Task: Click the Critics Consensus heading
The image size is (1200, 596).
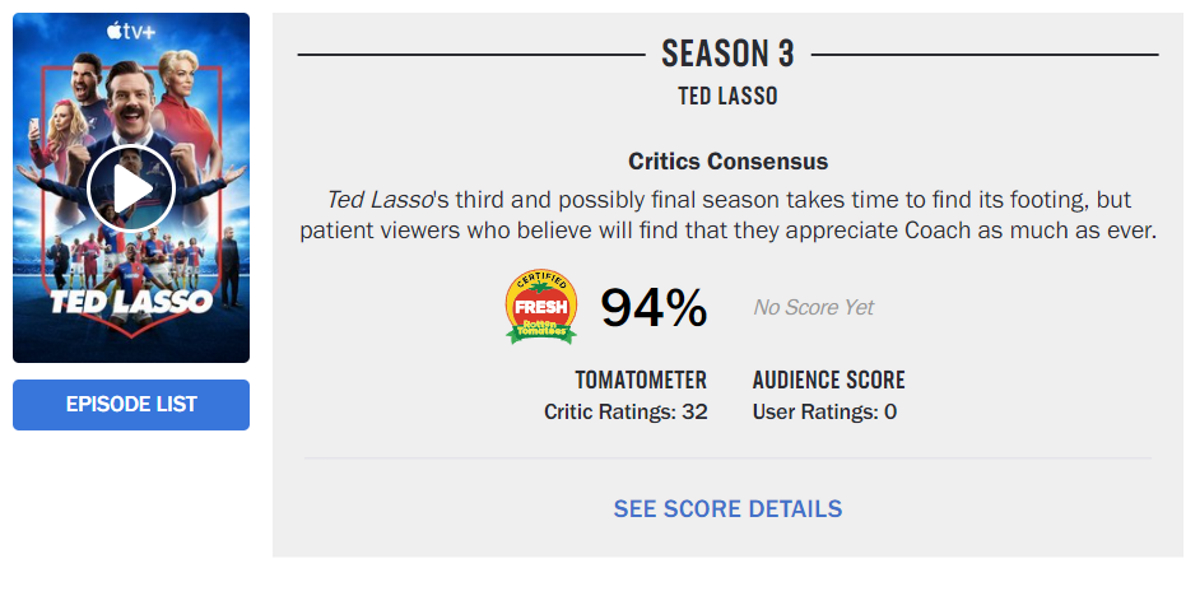Action: [727, 161]
